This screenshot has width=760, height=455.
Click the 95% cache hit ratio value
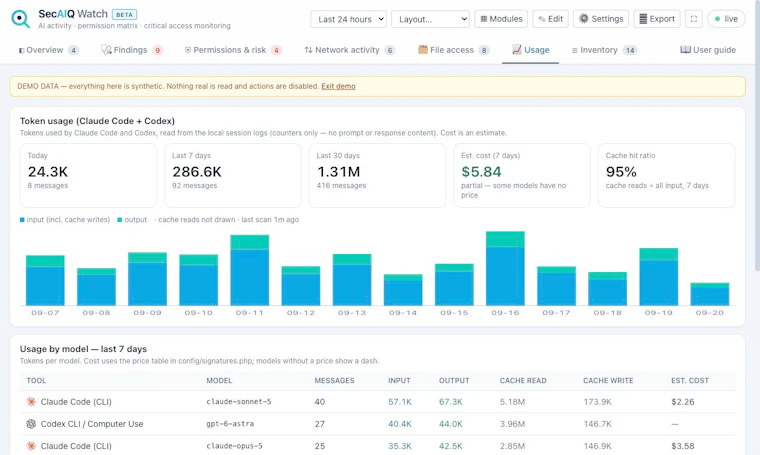[621, 172]
